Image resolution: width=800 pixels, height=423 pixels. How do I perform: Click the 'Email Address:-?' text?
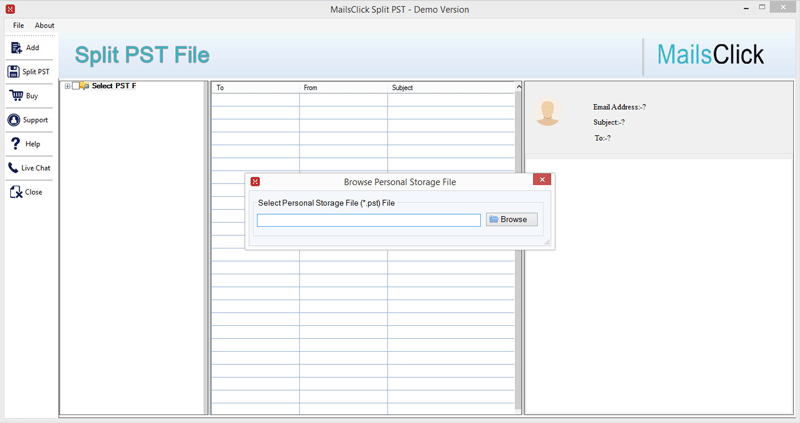point(619,107)
